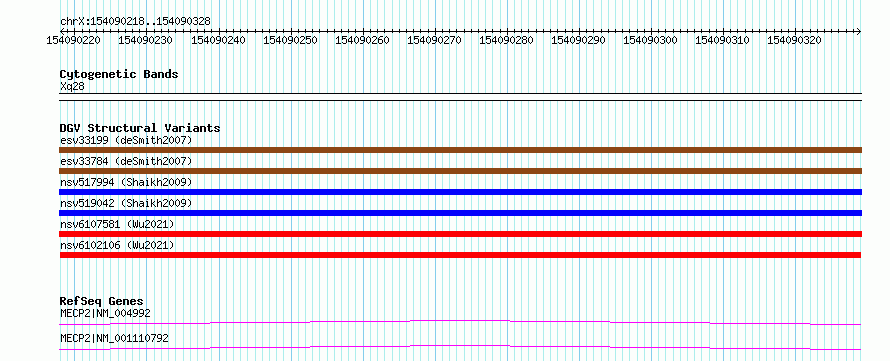Click ruler position 154090320
890x361 pixels.
tap(795, 40)
